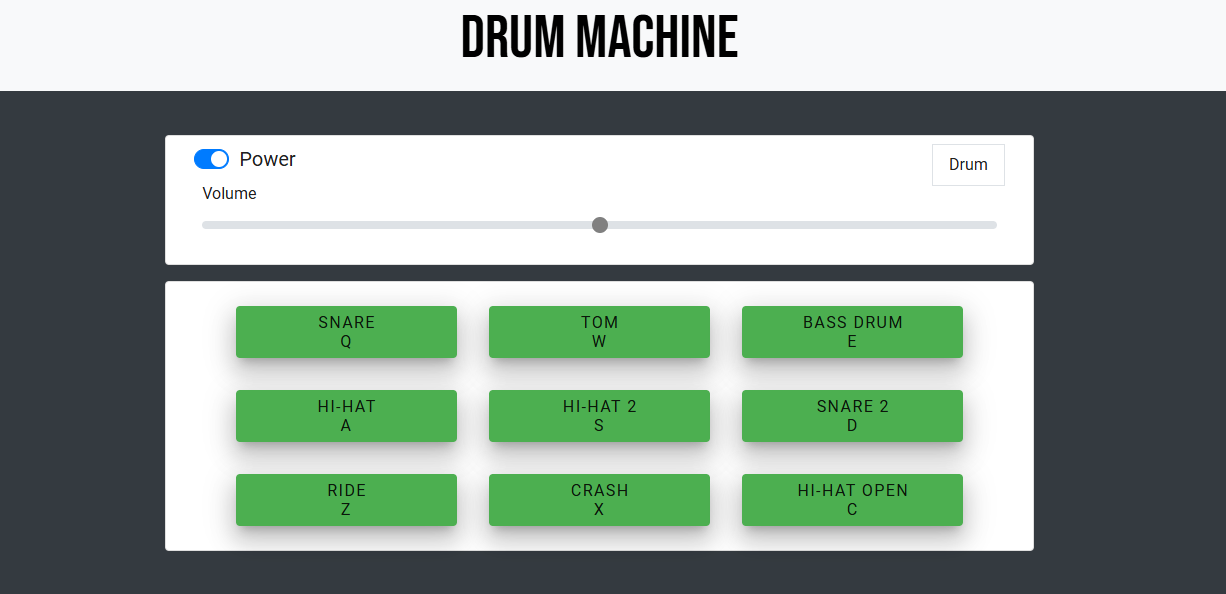
Task: Play the Bass Drum pad
Action: click(852, 332)
